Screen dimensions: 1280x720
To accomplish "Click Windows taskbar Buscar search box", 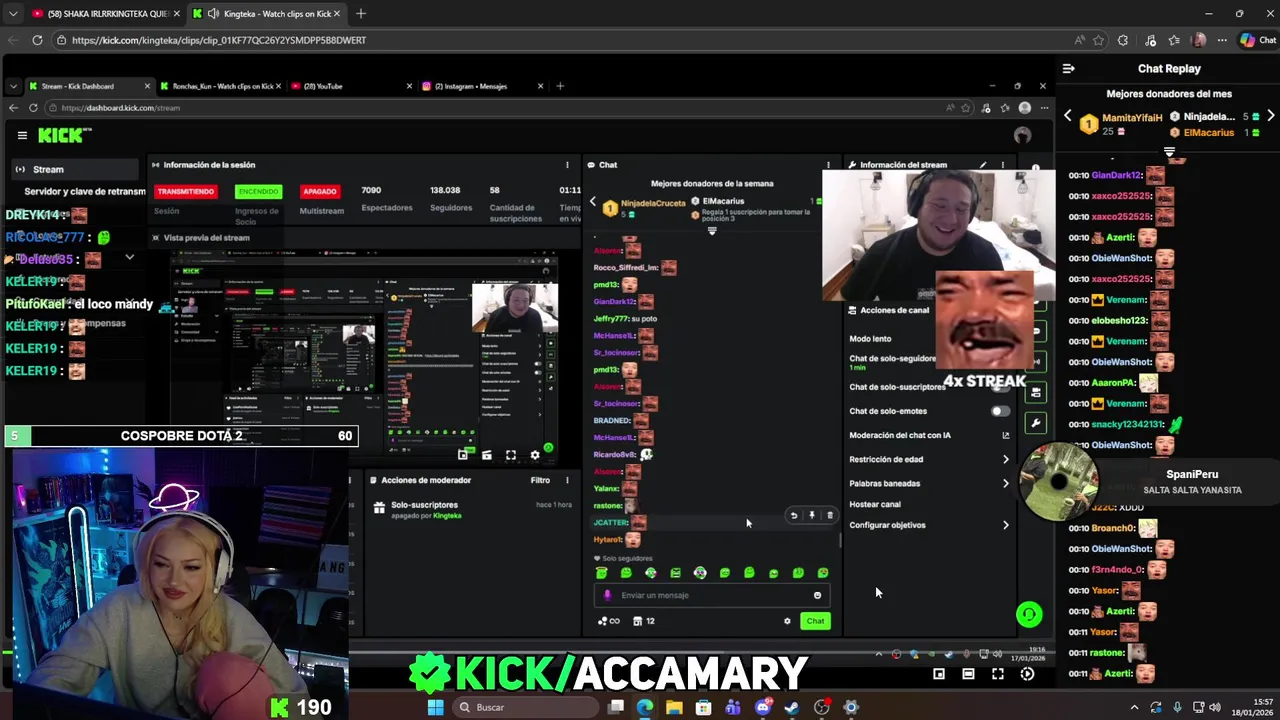I will 525,707.
